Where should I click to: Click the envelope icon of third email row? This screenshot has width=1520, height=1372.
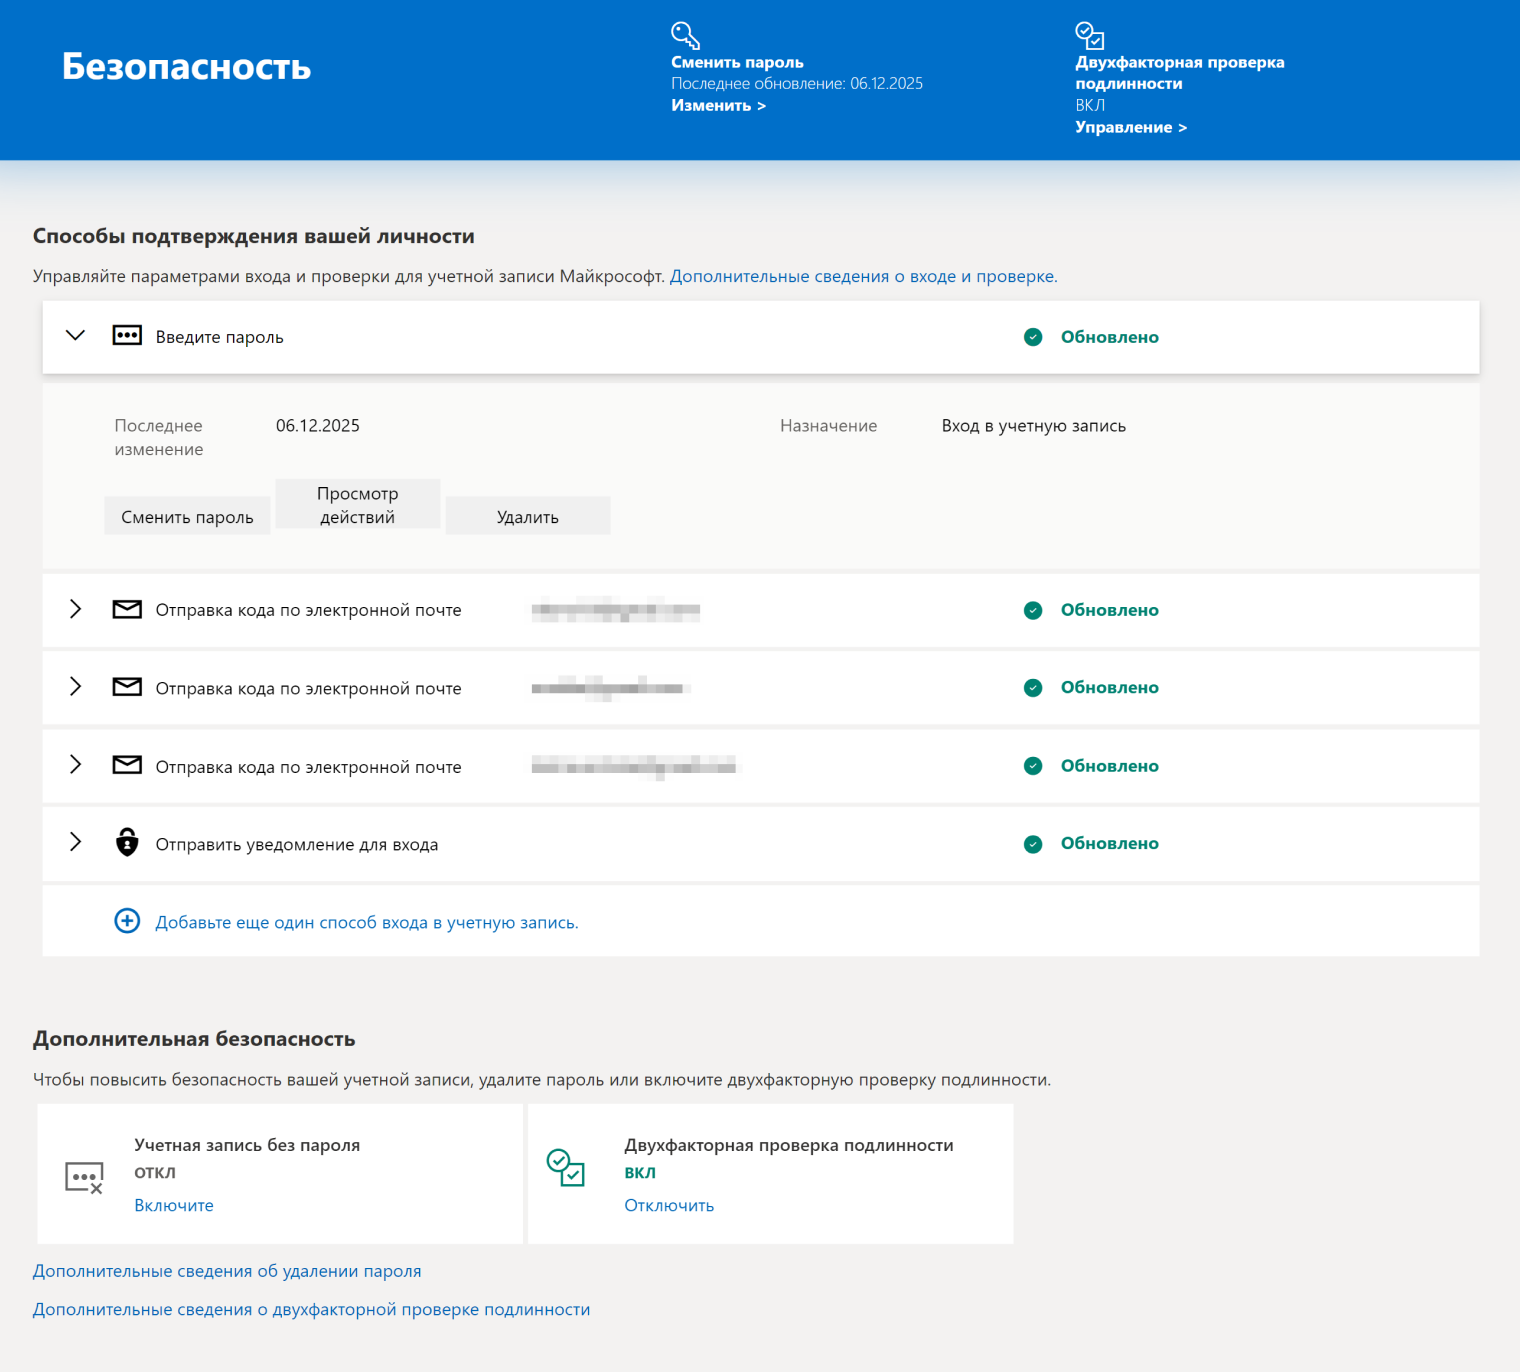point(127,765)
